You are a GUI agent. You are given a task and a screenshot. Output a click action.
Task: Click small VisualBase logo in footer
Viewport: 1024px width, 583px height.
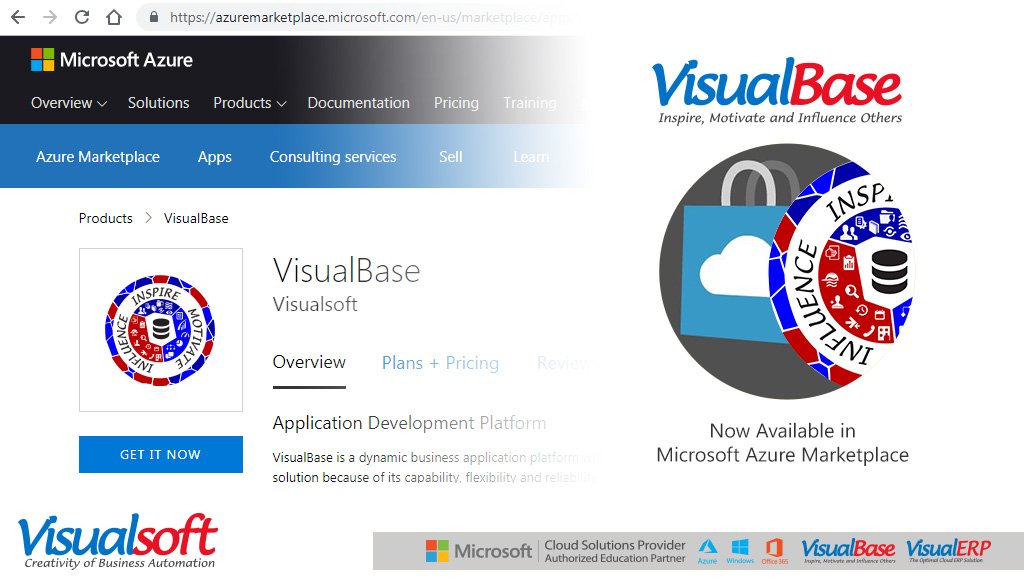pos(848,551)
